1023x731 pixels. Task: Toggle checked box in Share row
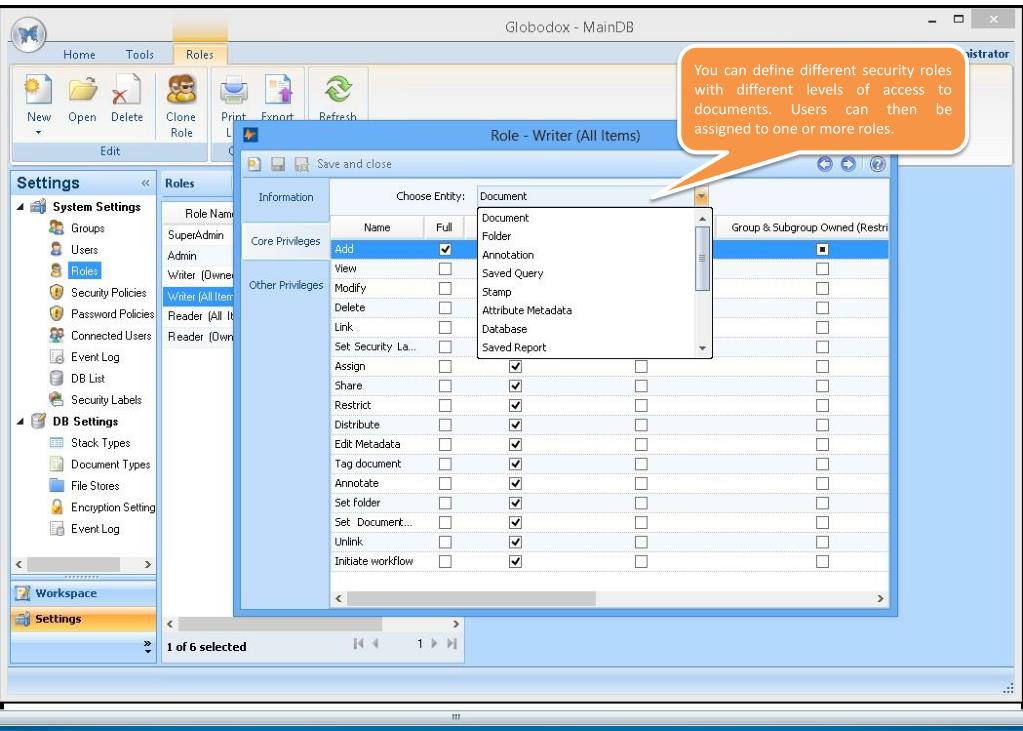515,386
